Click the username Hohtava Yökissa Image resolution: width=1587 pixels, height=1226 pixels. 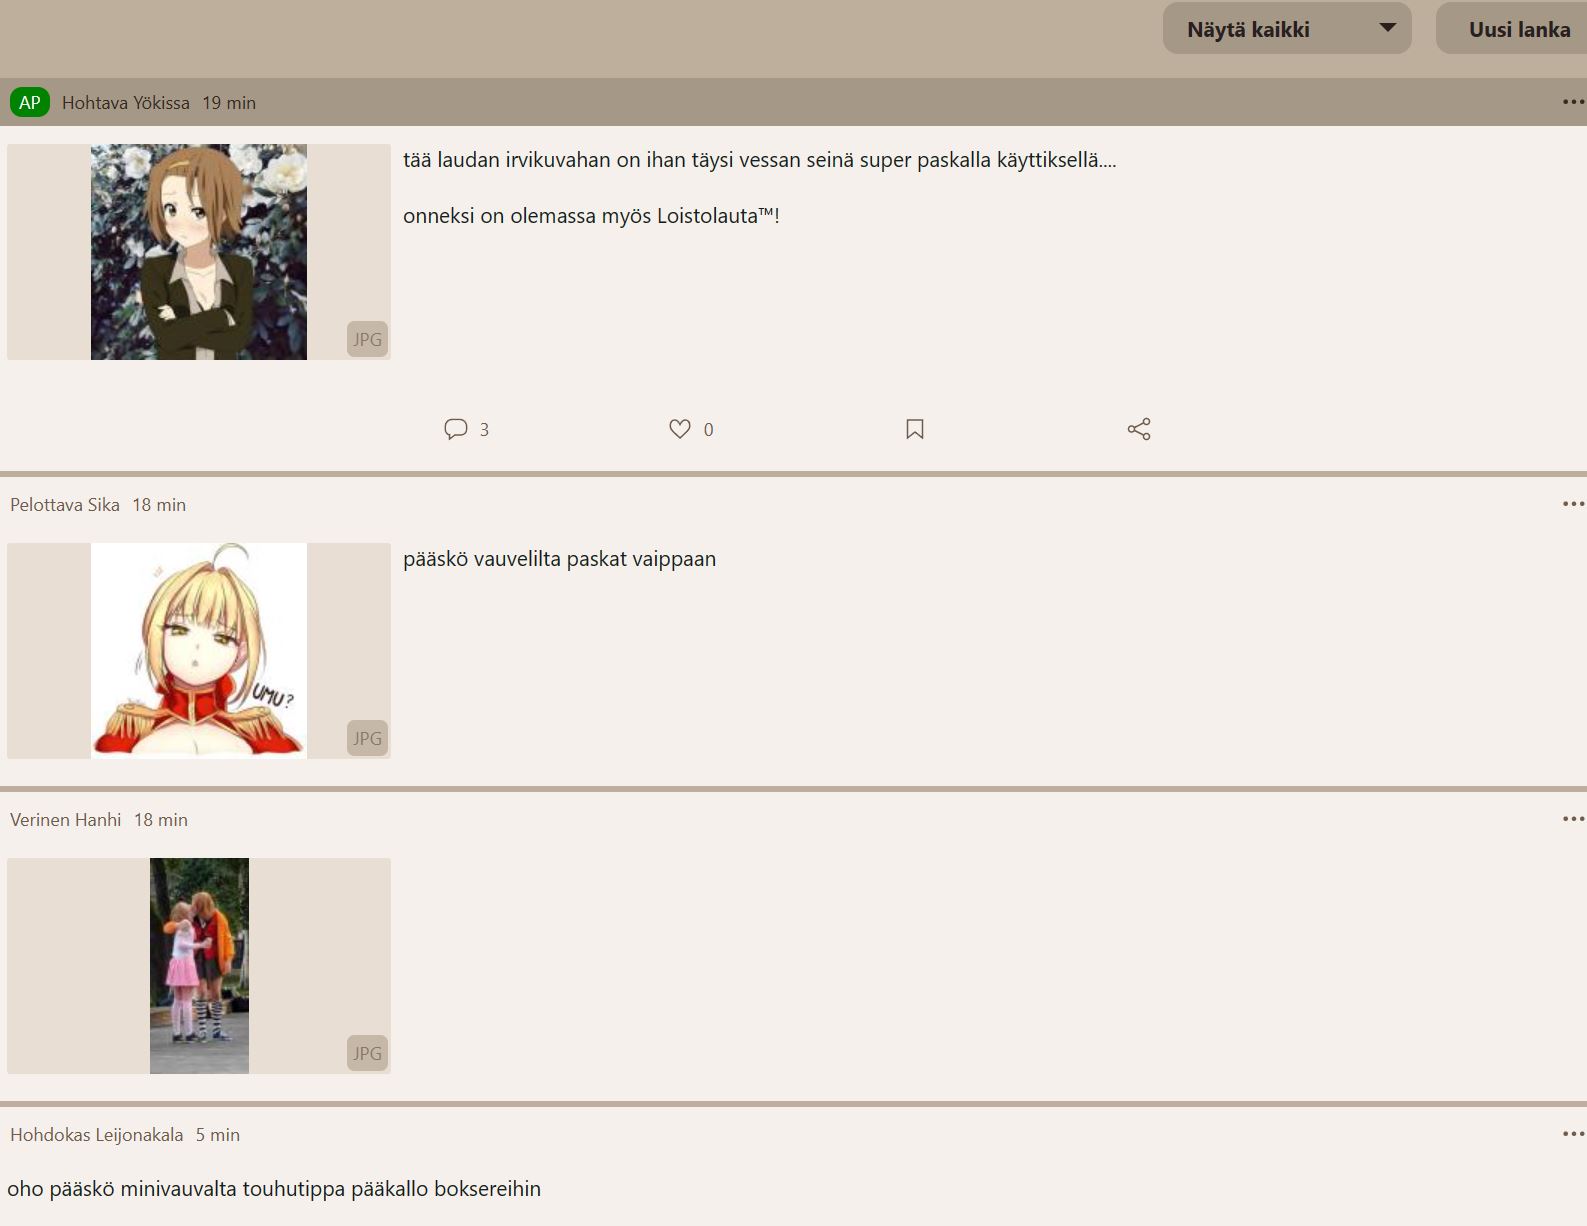click(x=126, y=103)
